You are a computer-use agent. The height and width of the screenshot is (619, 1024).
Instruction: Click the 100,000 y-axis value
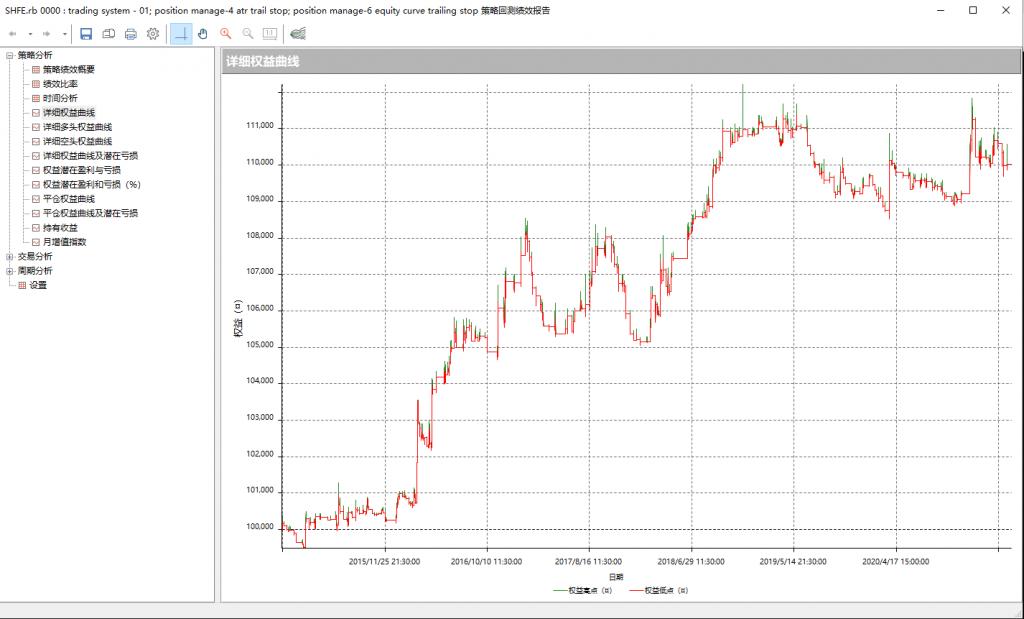[259, 526]
